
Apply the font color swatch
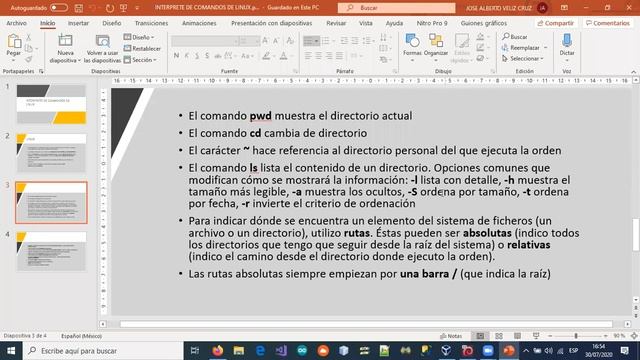pyautogui.click(x=285, y=56)
